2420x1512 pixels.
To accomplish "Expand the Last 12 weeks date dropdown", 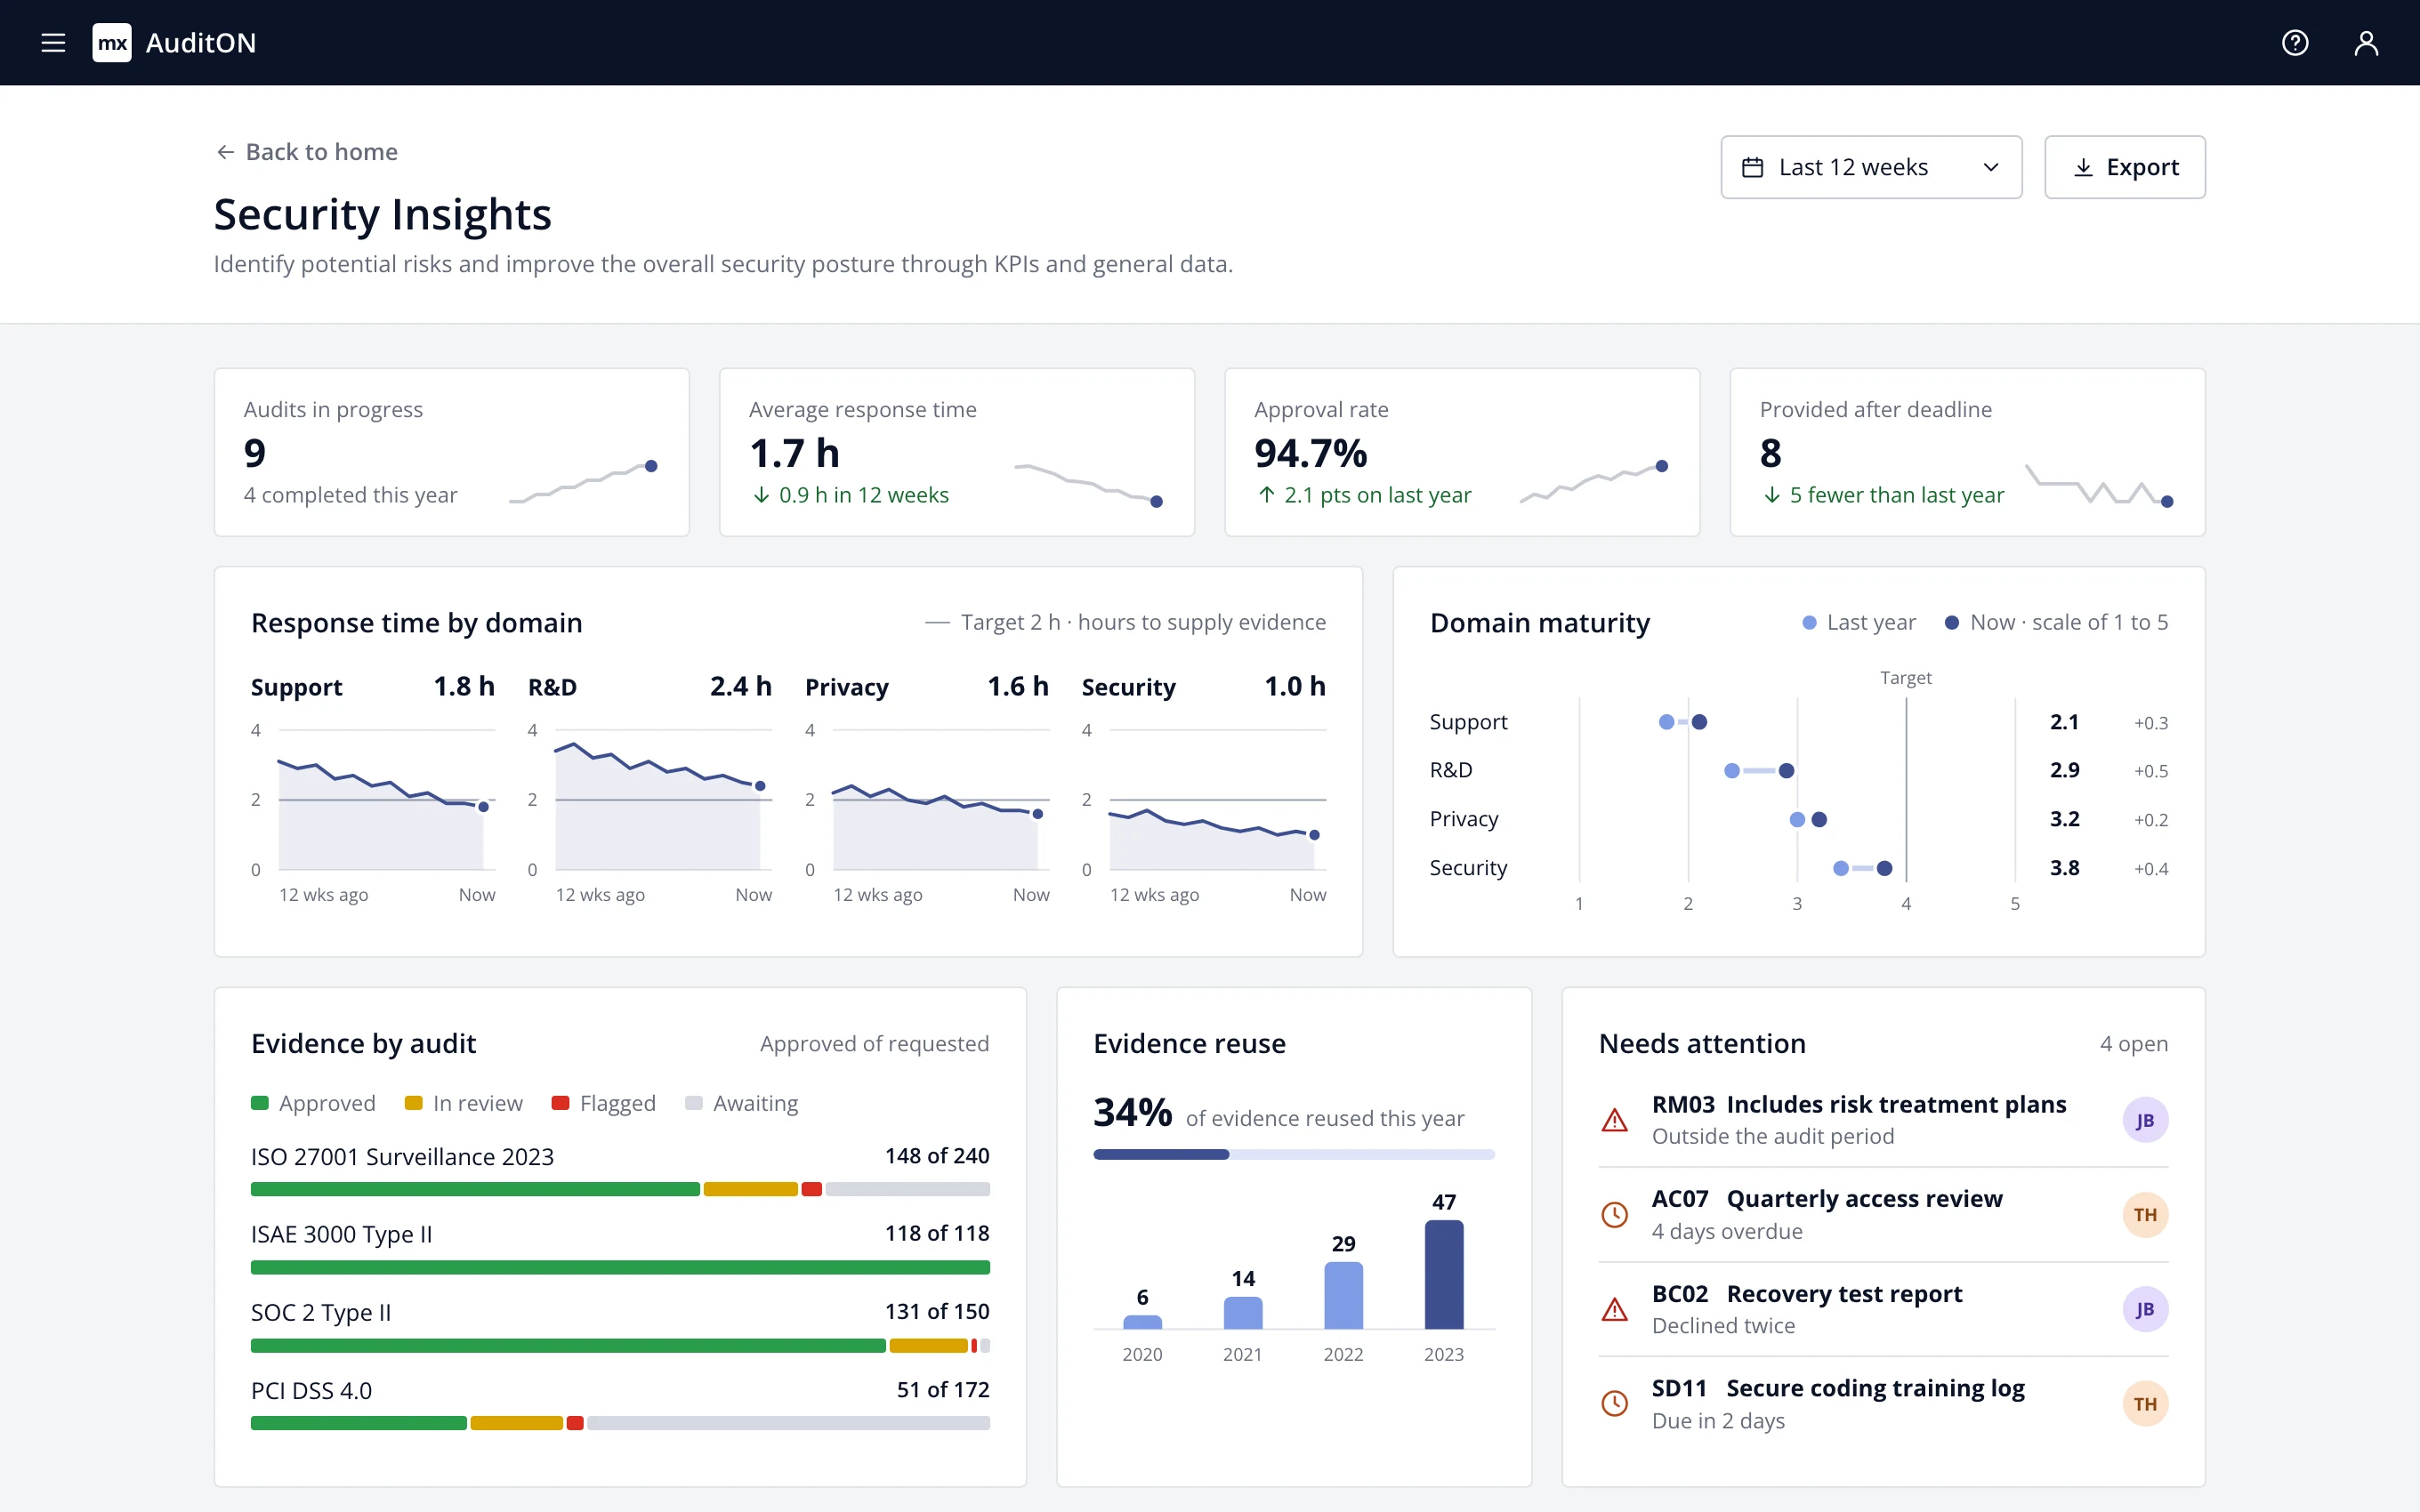I will [1871, 167].
